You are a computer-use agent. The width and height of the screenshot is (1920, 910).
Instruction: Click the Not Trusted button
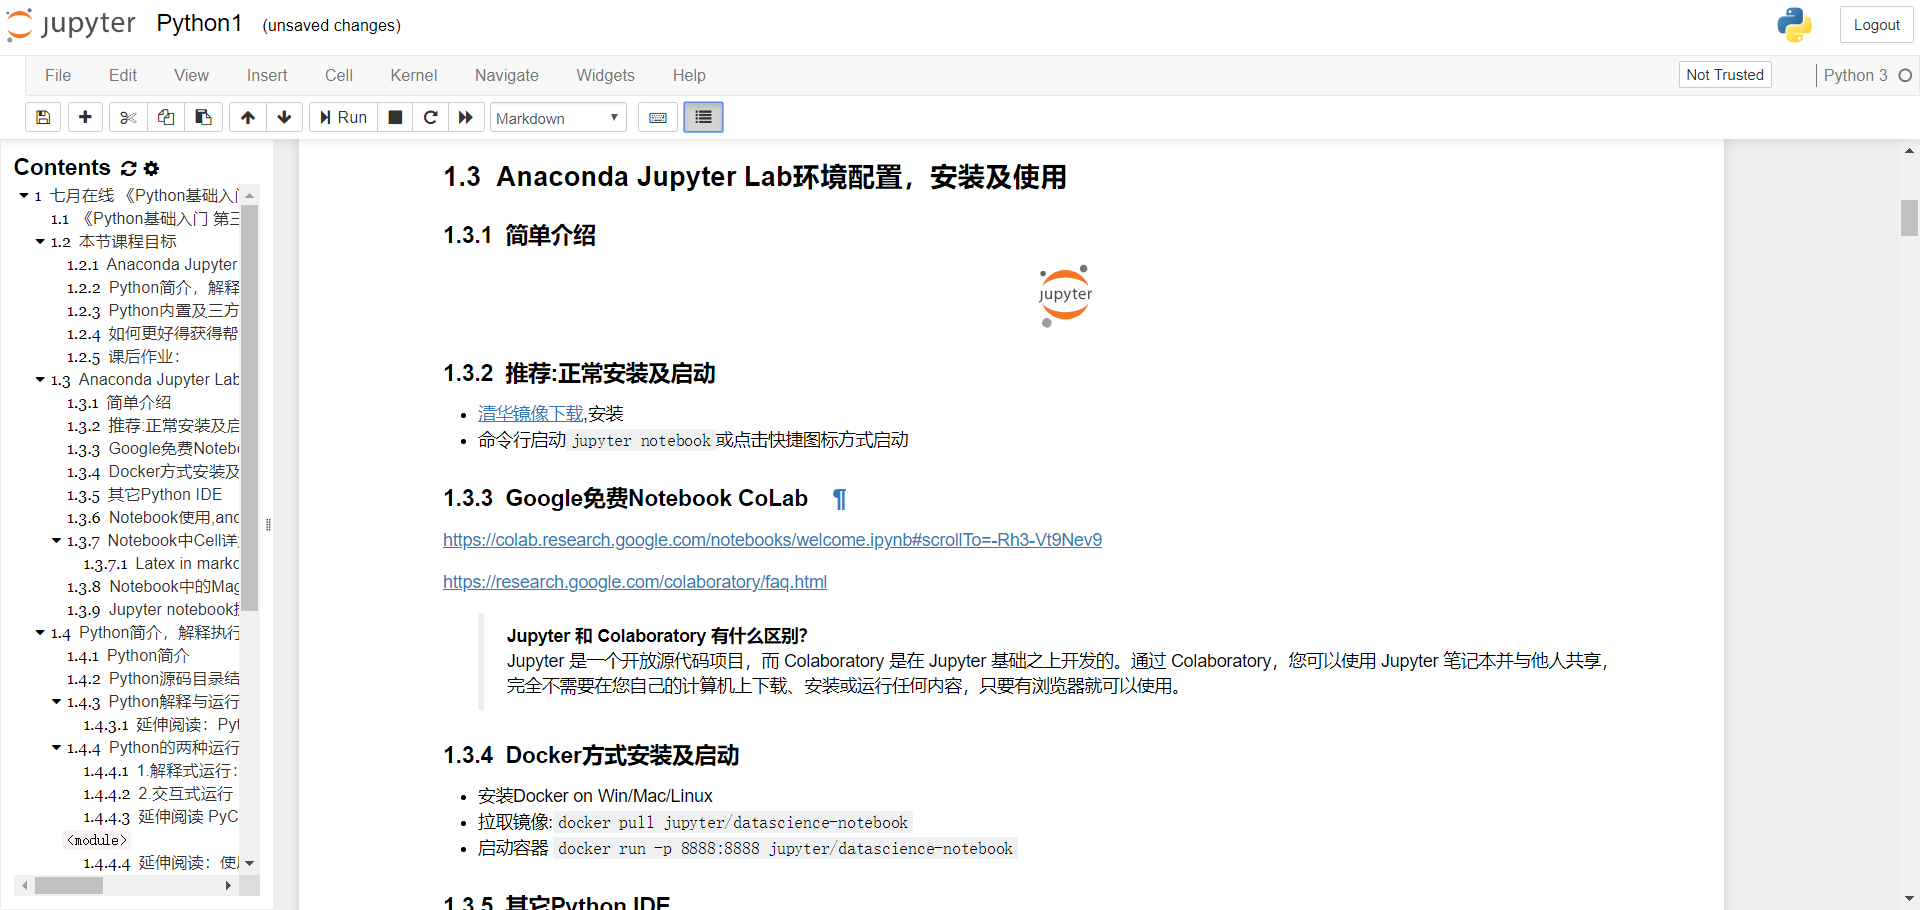coord(1725,75)
